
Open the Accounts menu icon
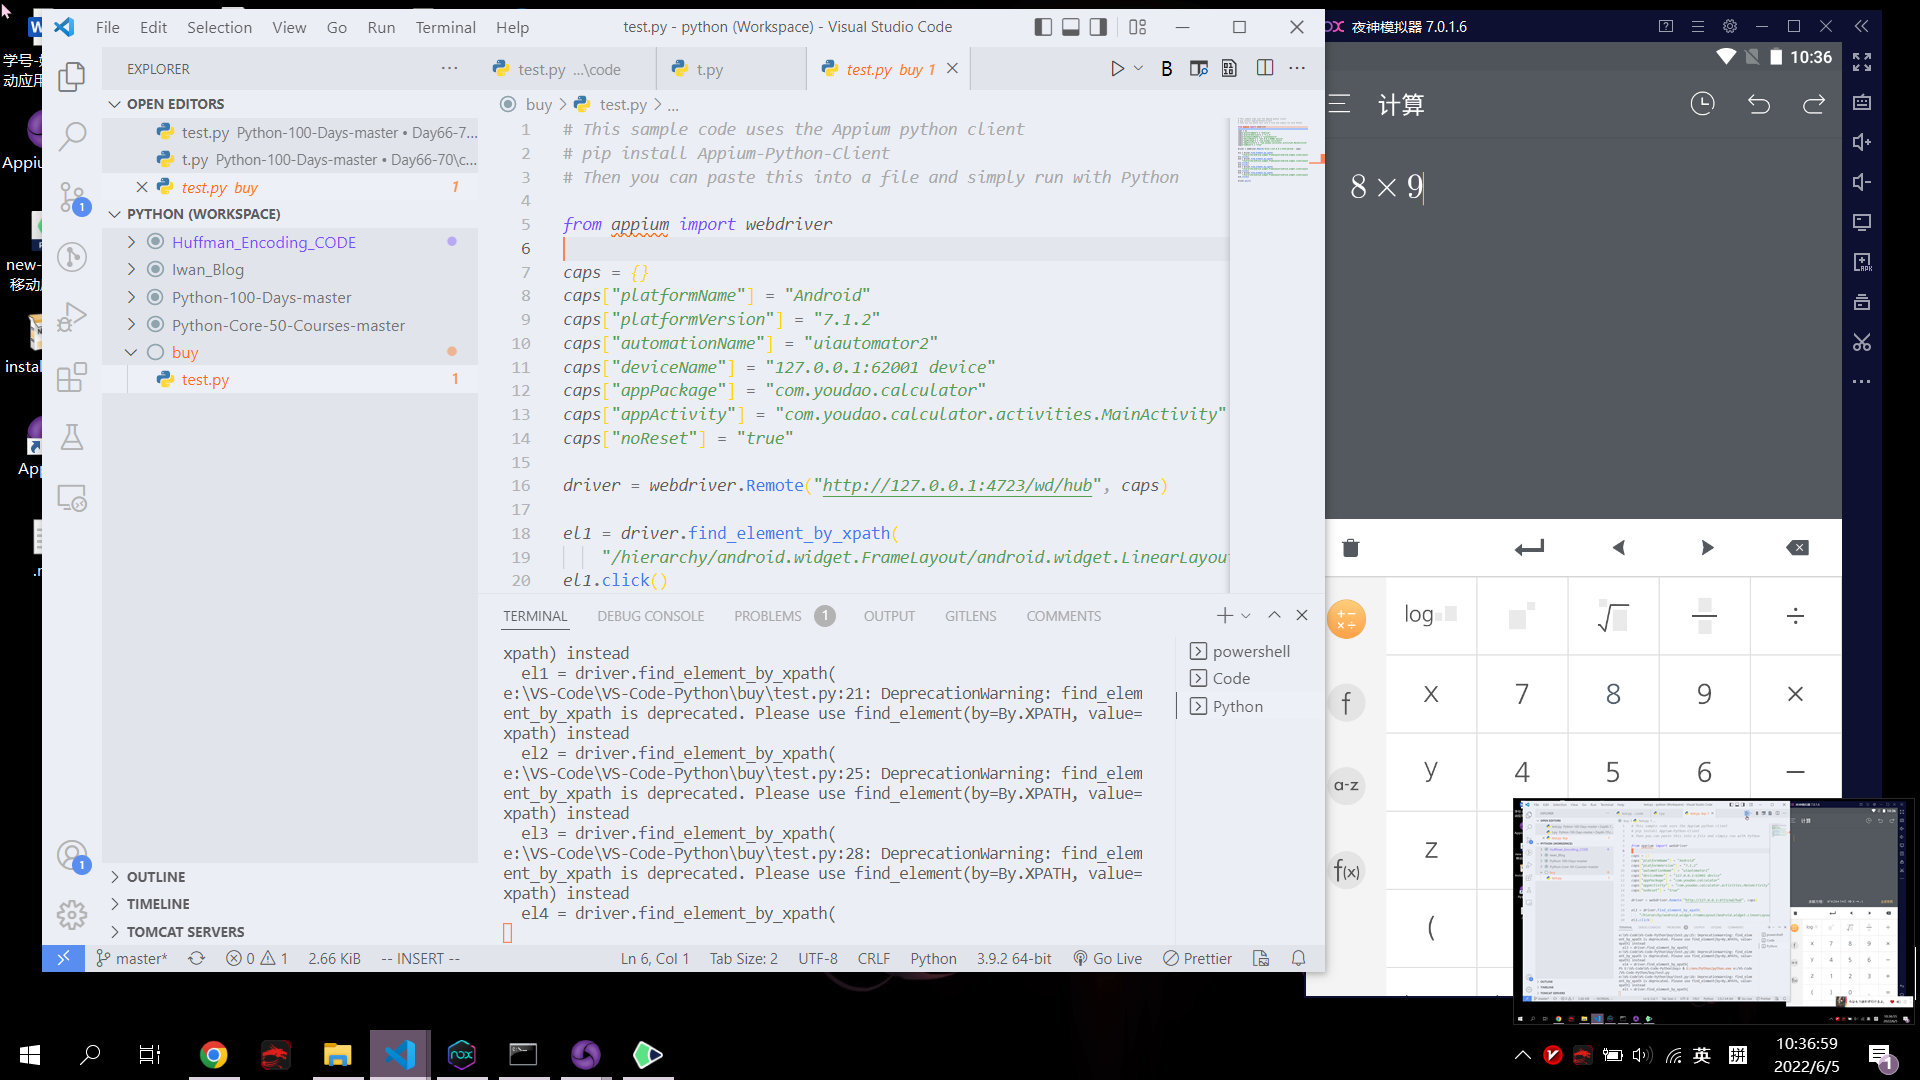pos(72,855)
